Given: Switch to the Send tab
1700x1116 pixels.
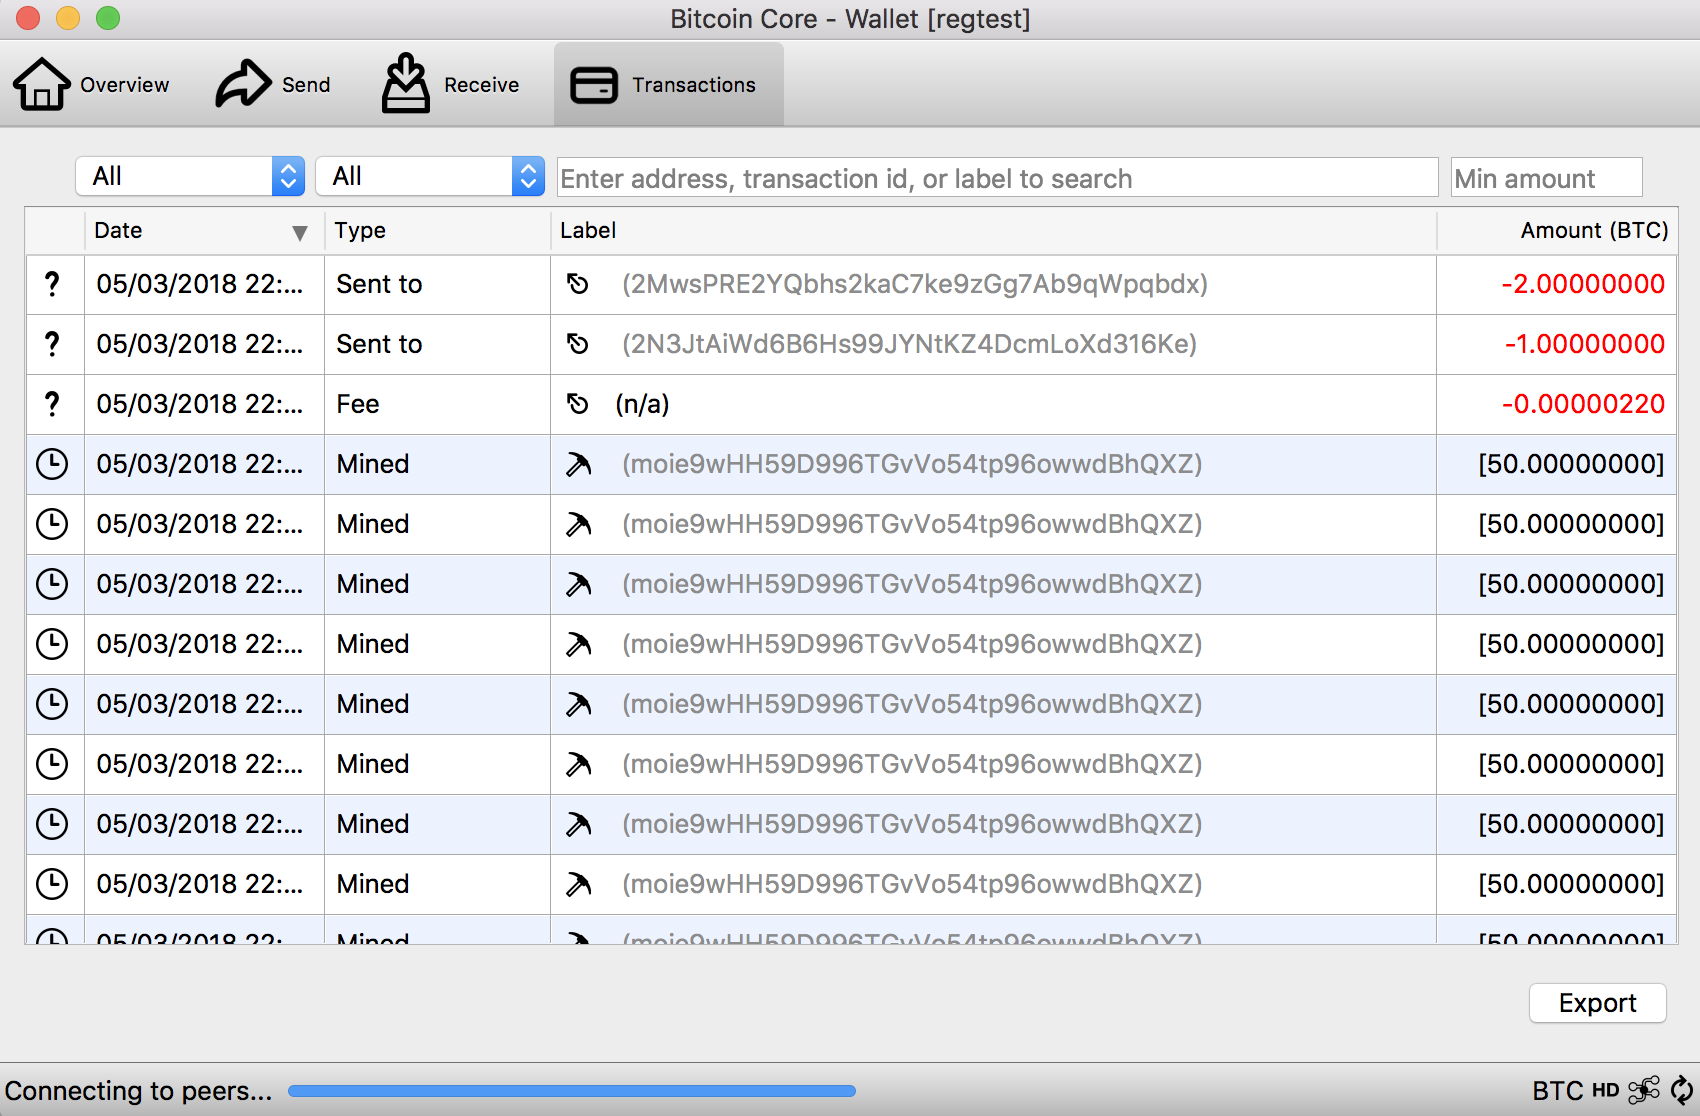Looking at the screenshot, I should click(x=273, y=85).
